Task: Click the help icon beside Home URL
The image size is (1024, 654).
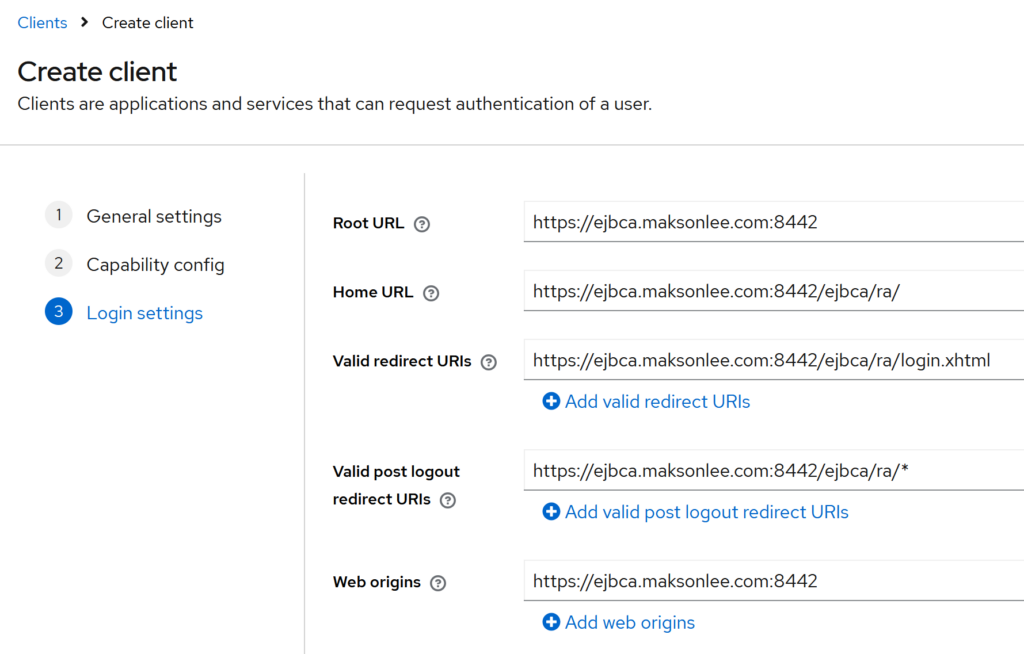Action: 431,293
